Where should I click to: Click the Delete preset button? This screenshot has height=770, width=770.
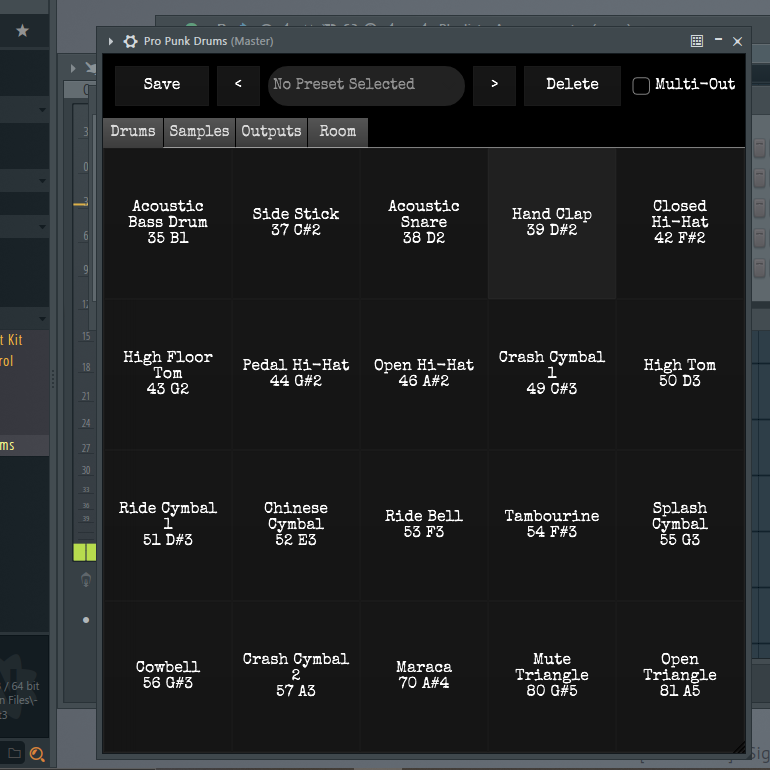click(572, 85)
